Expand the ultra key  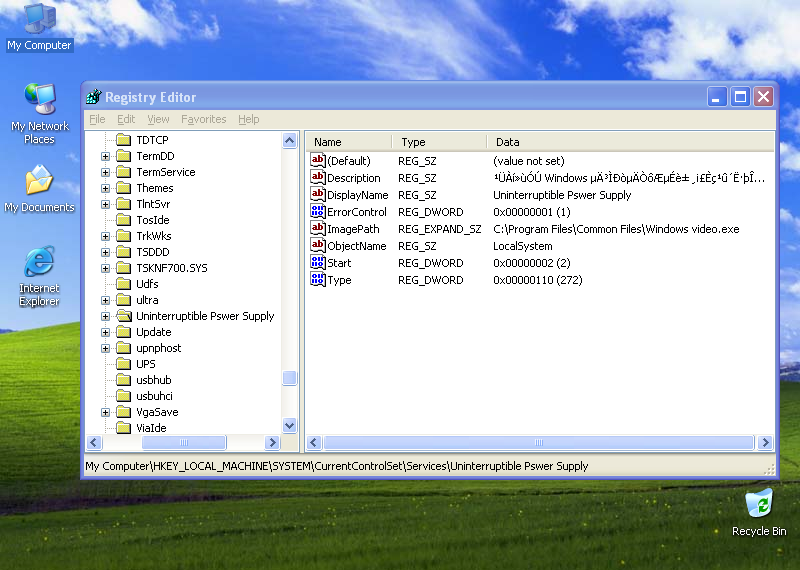pyautogui.click(x=105, y=300)
